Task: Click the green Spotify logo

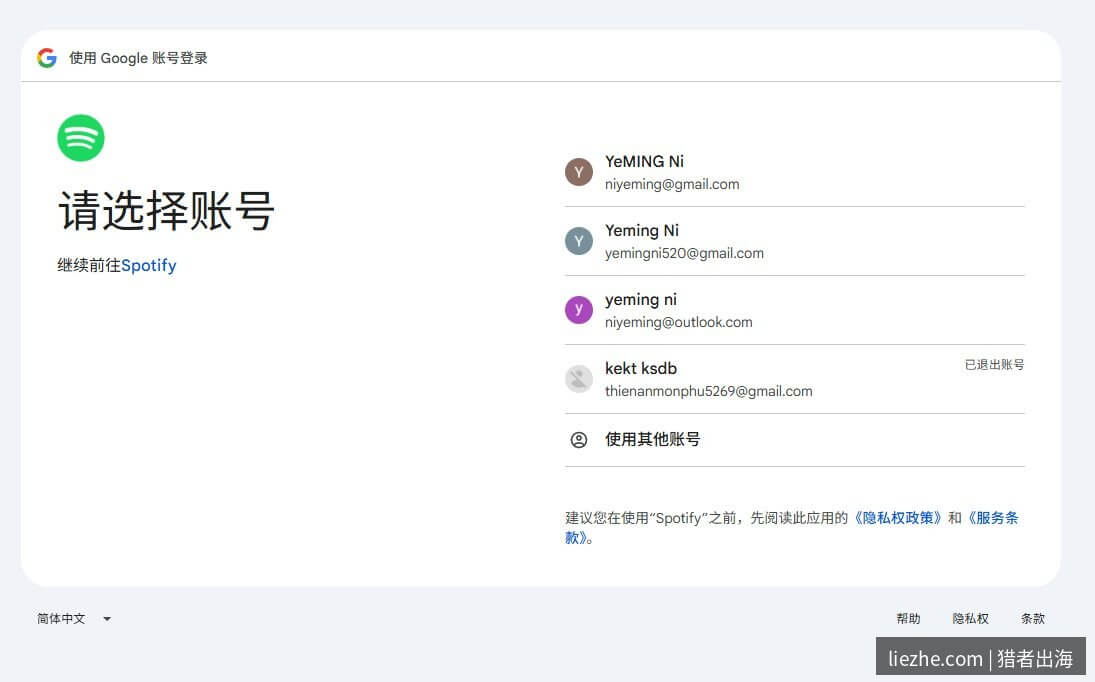Action: click(x=81, y=138)
